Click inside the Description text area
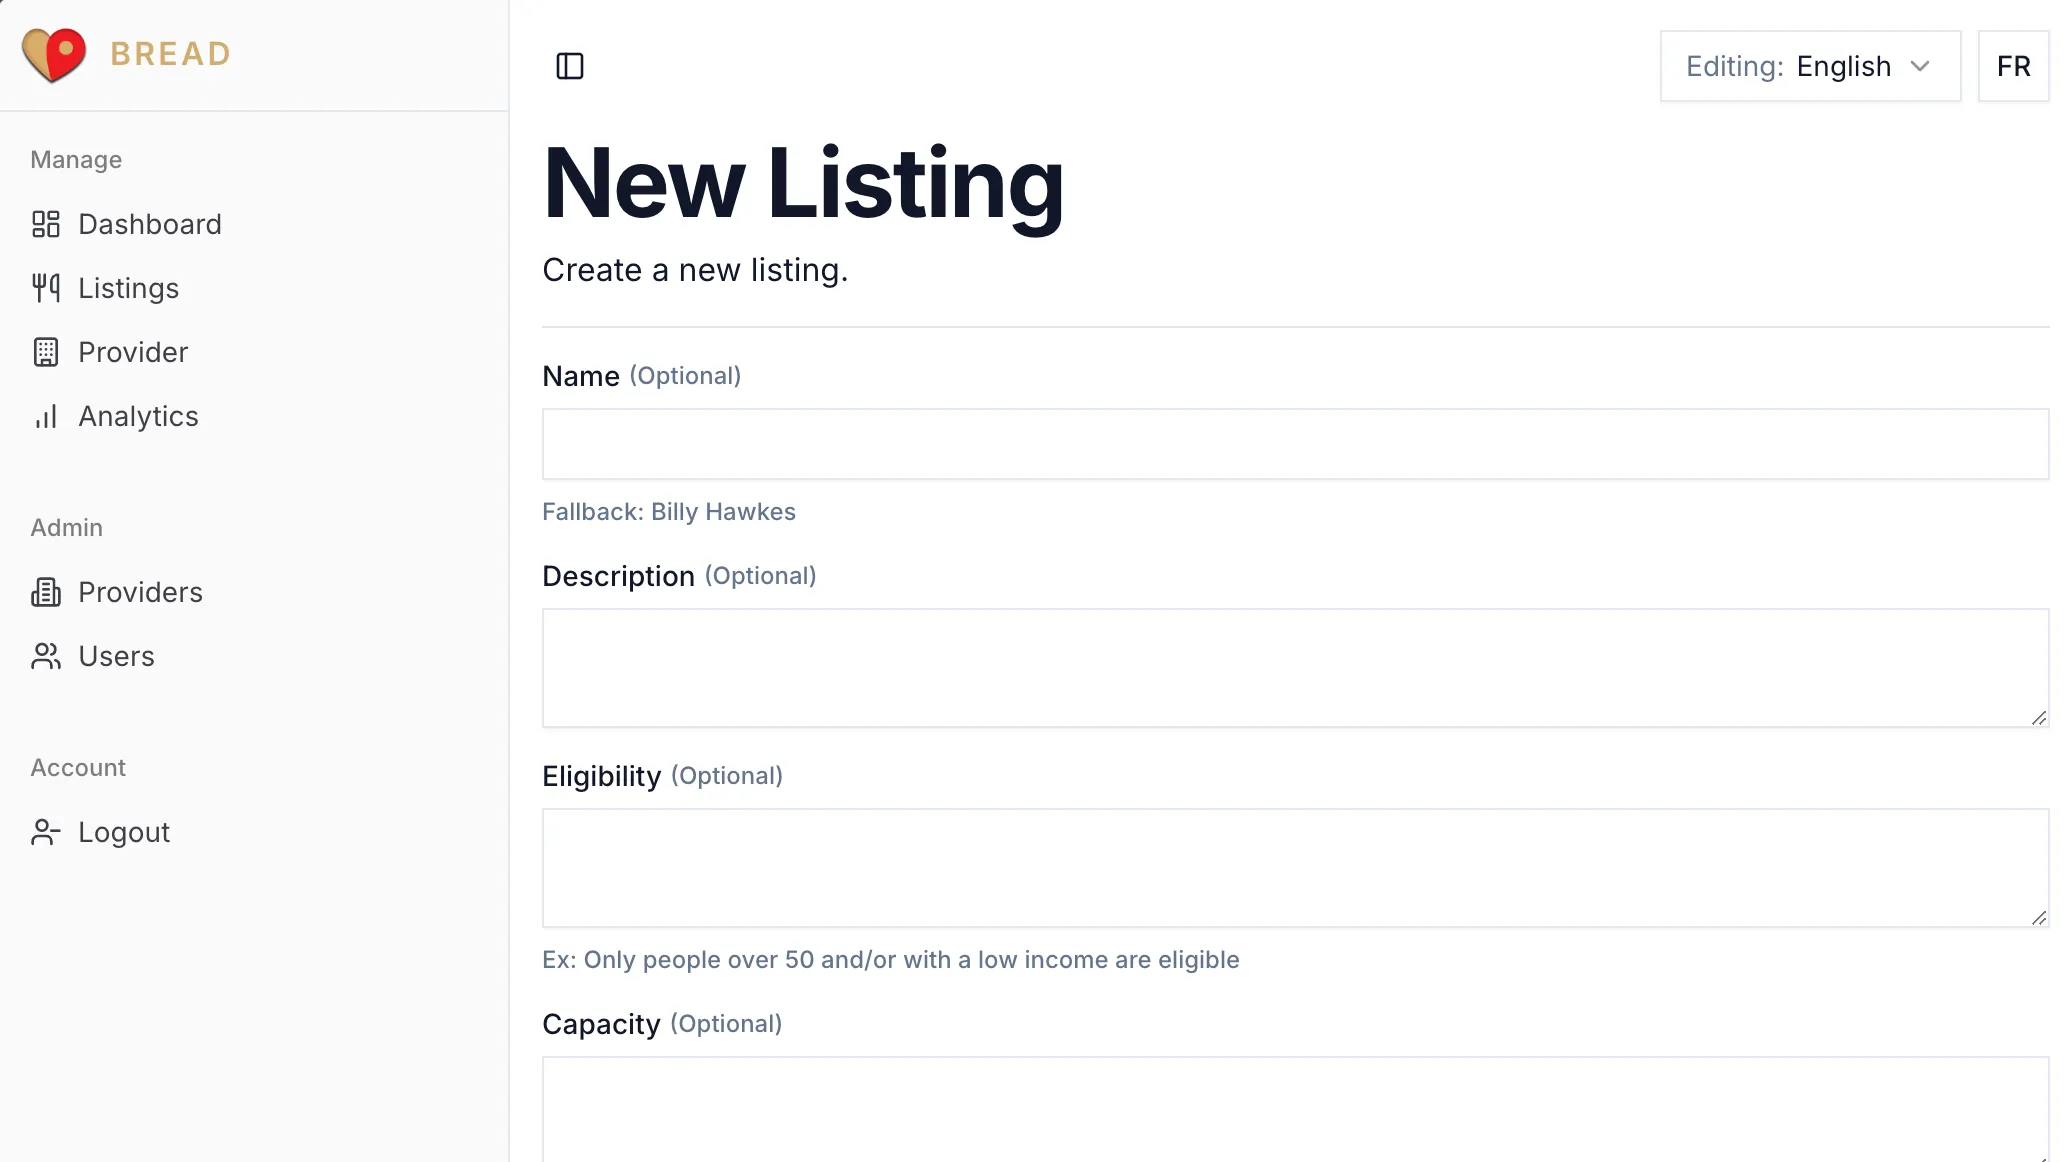The width and height of the screenshot is (2064, 1162). (x=1295, y=668)
